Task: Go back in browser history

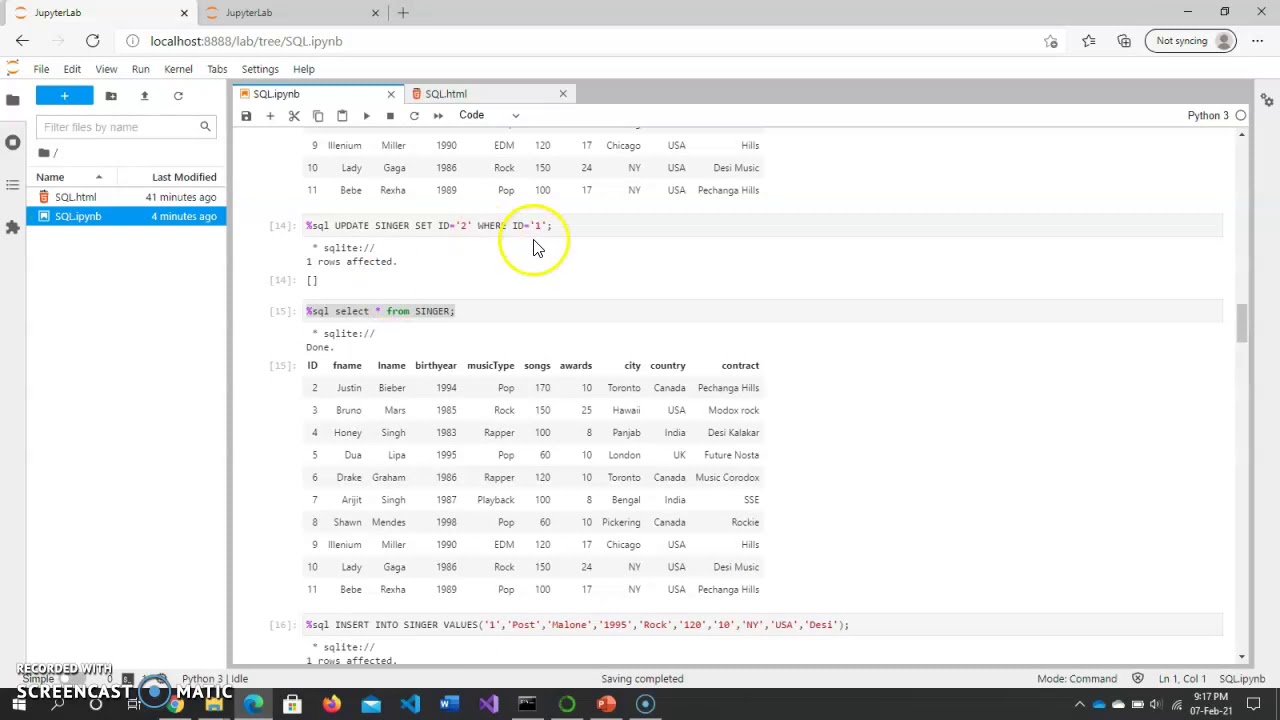Action: click(x=22, y=41)
